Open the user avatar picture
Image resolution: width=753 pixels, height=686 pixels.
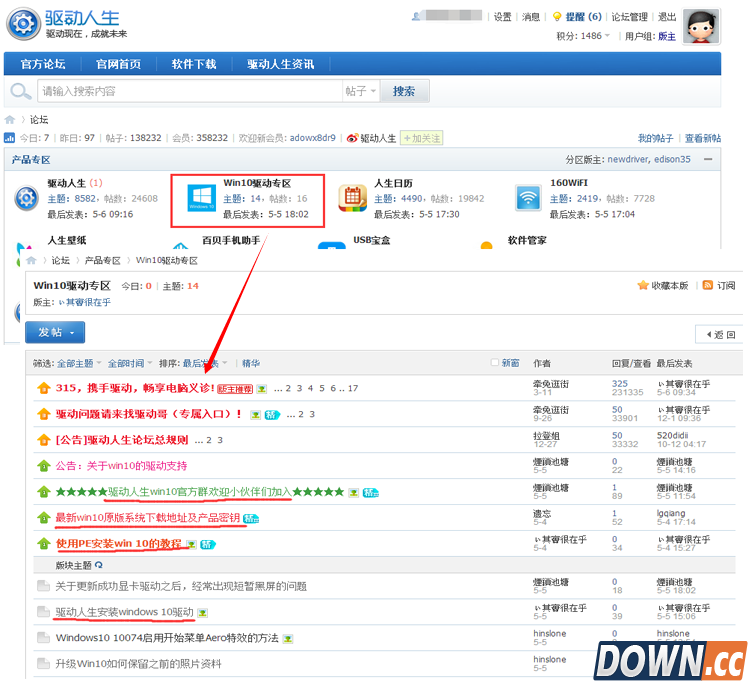(x=701, y=26)
